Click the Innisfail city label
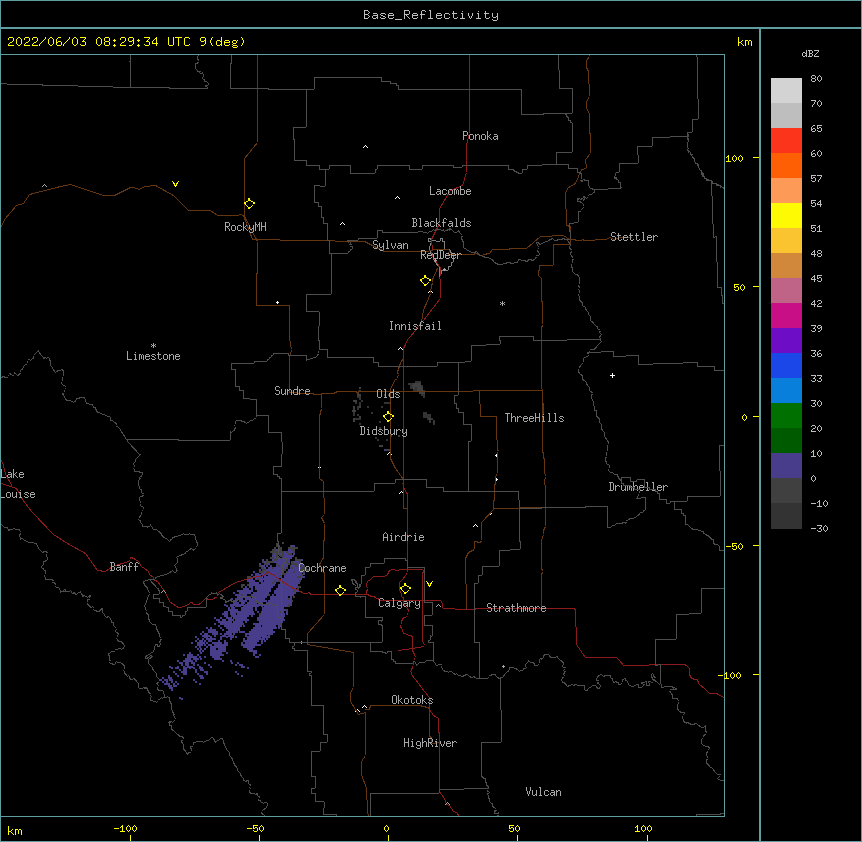This screenshot has height=842, width=862. coord(415,326)
